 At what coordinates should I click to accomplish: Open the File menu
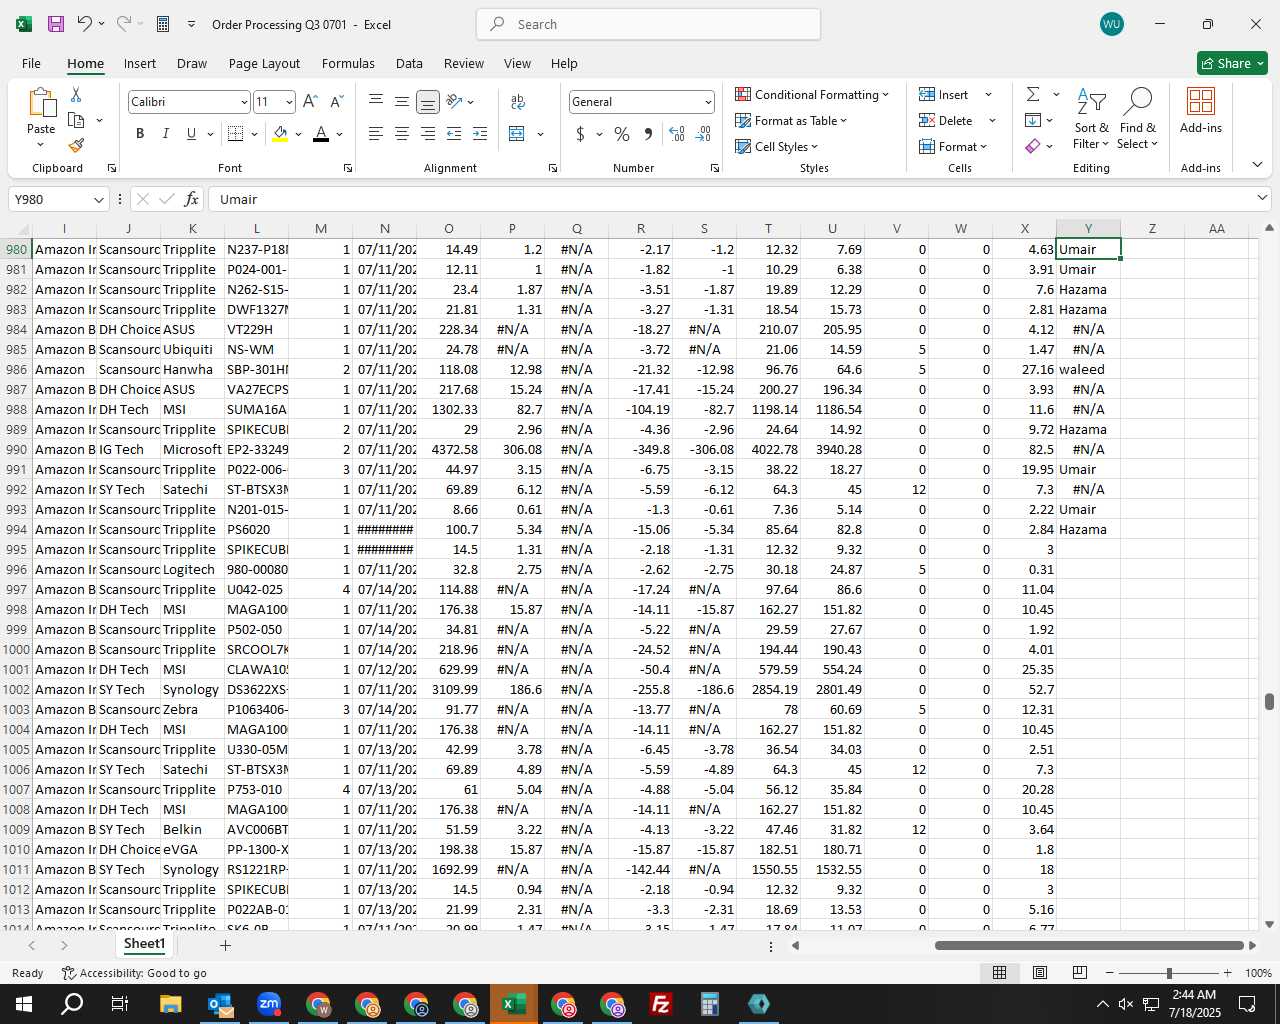click(31, 63)
